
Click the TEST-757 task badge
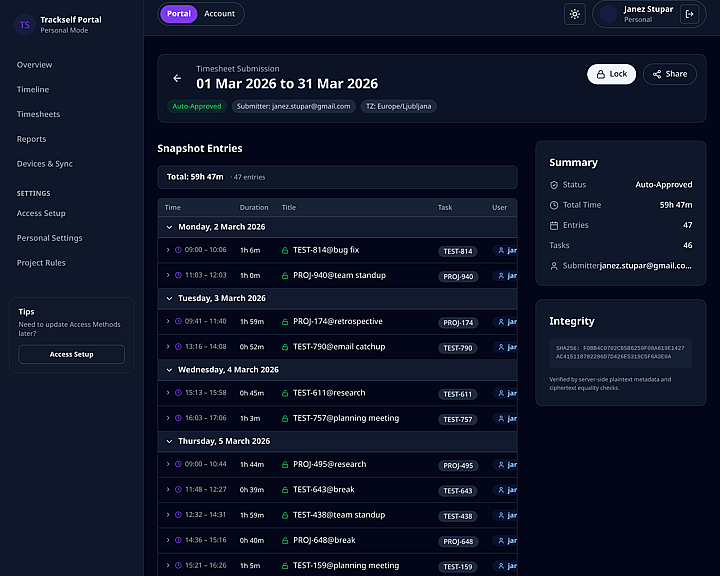(x=458, y=419)
